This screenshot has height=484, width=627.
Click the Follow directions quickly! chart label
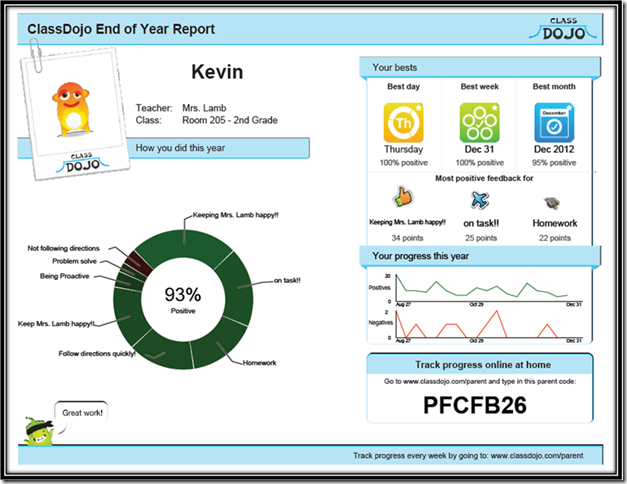(97, 354)
